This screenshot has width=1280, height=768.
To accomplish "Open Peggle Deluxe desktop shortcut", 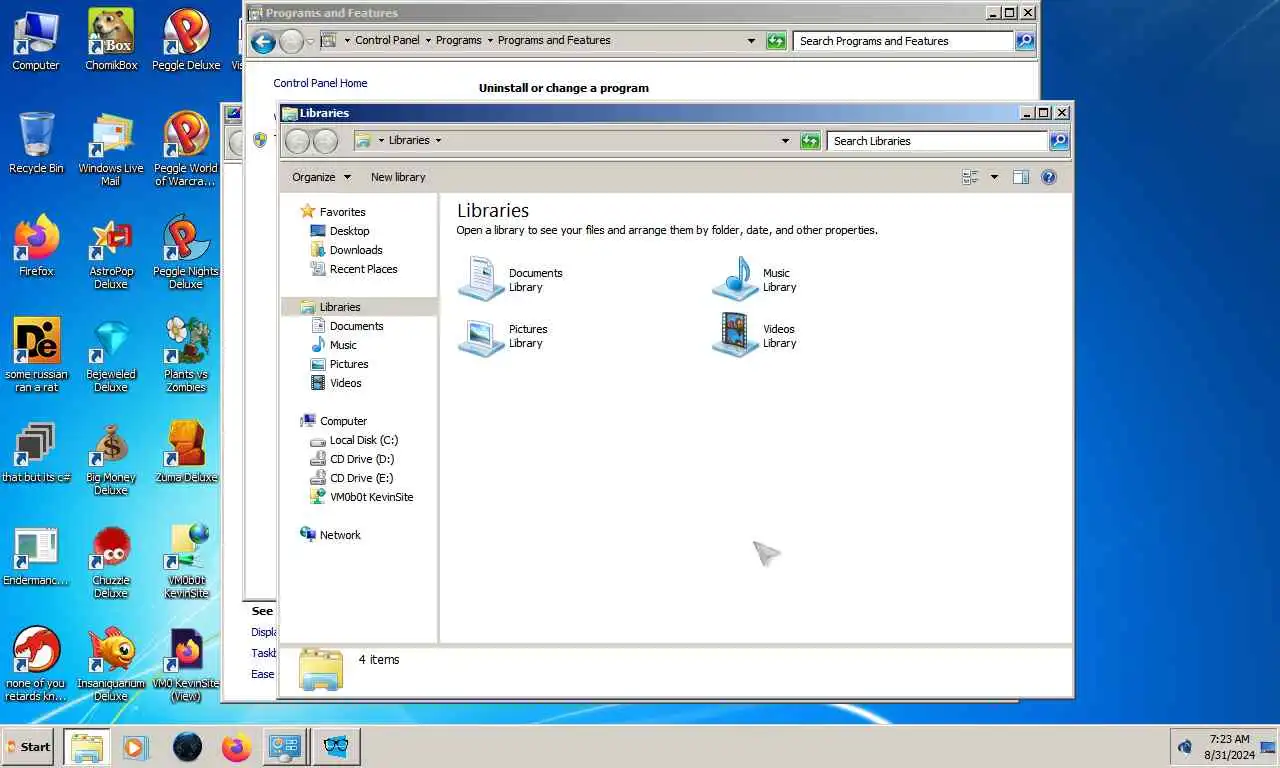I will [186, 40].
